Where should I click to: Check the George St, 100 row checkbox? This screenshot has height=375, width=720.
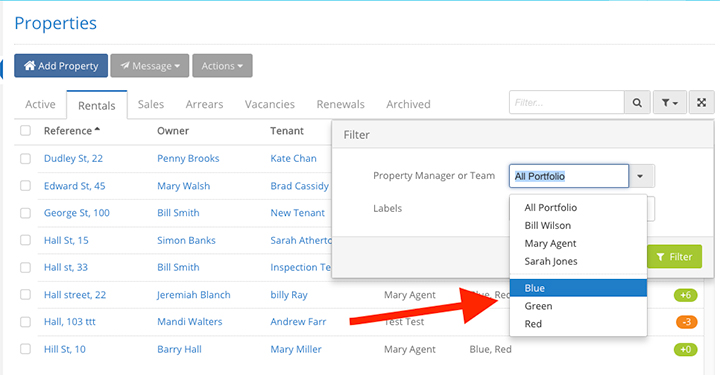[25, 213]
